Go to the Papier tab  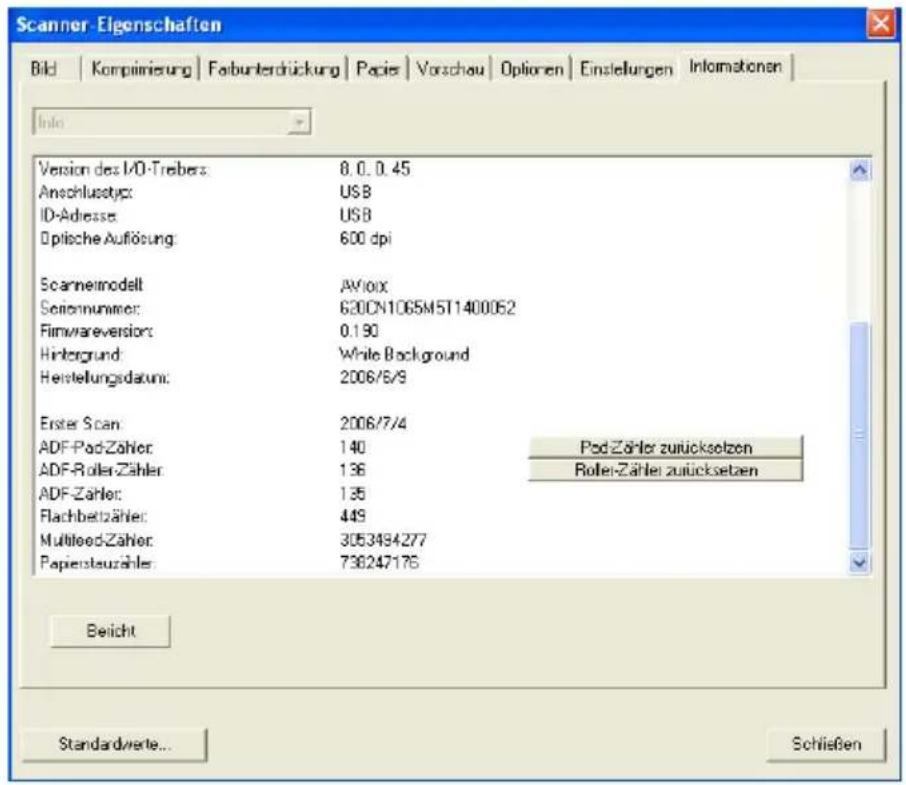(x=378, y=69)
